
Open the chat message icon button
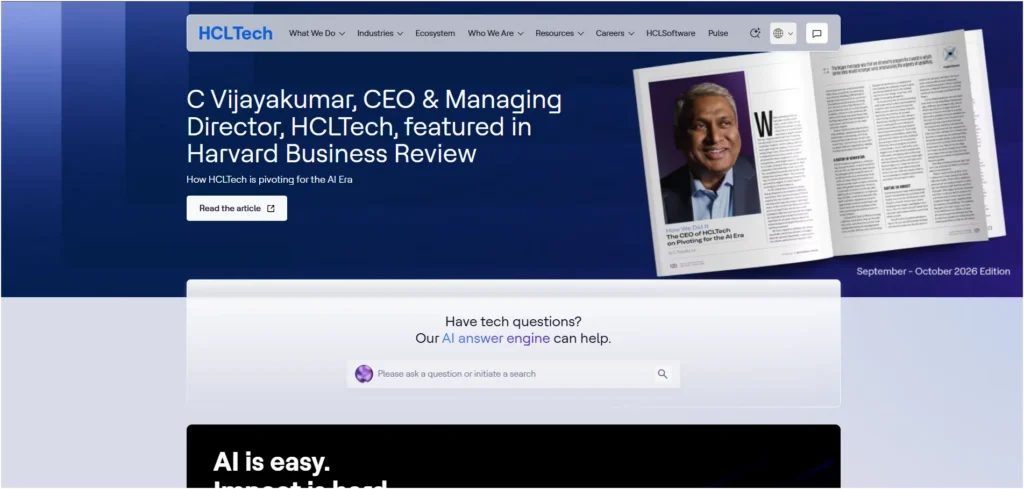(816, 33)
